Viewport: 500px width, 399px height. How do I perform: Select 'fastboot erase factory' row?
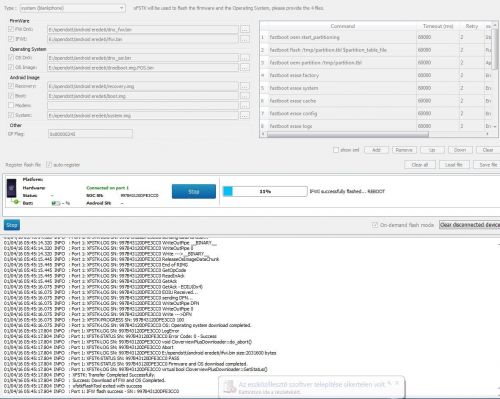[x=376, y=75]
